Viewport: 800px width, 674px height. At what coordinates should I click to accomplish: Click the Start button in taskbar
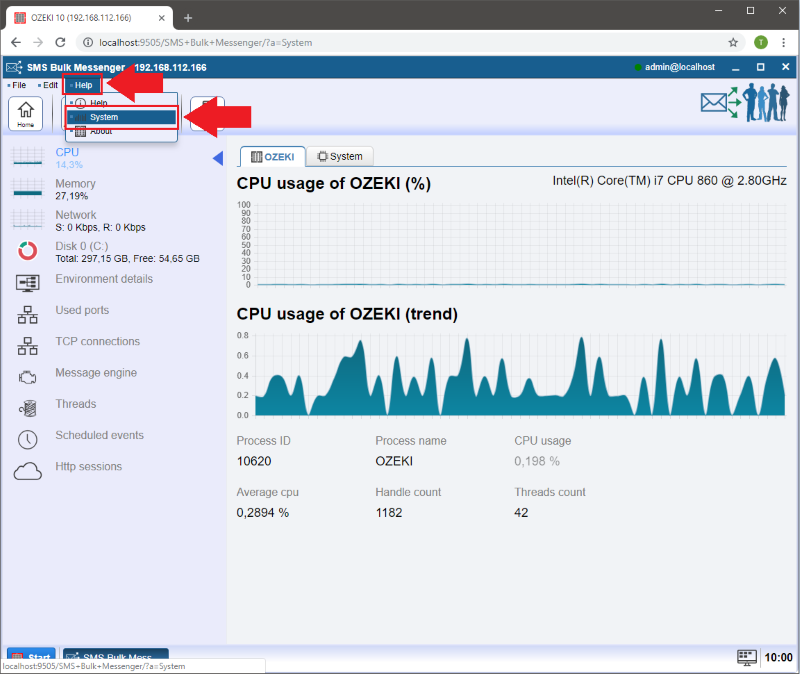pyautogui.click(x=31, y=657)
